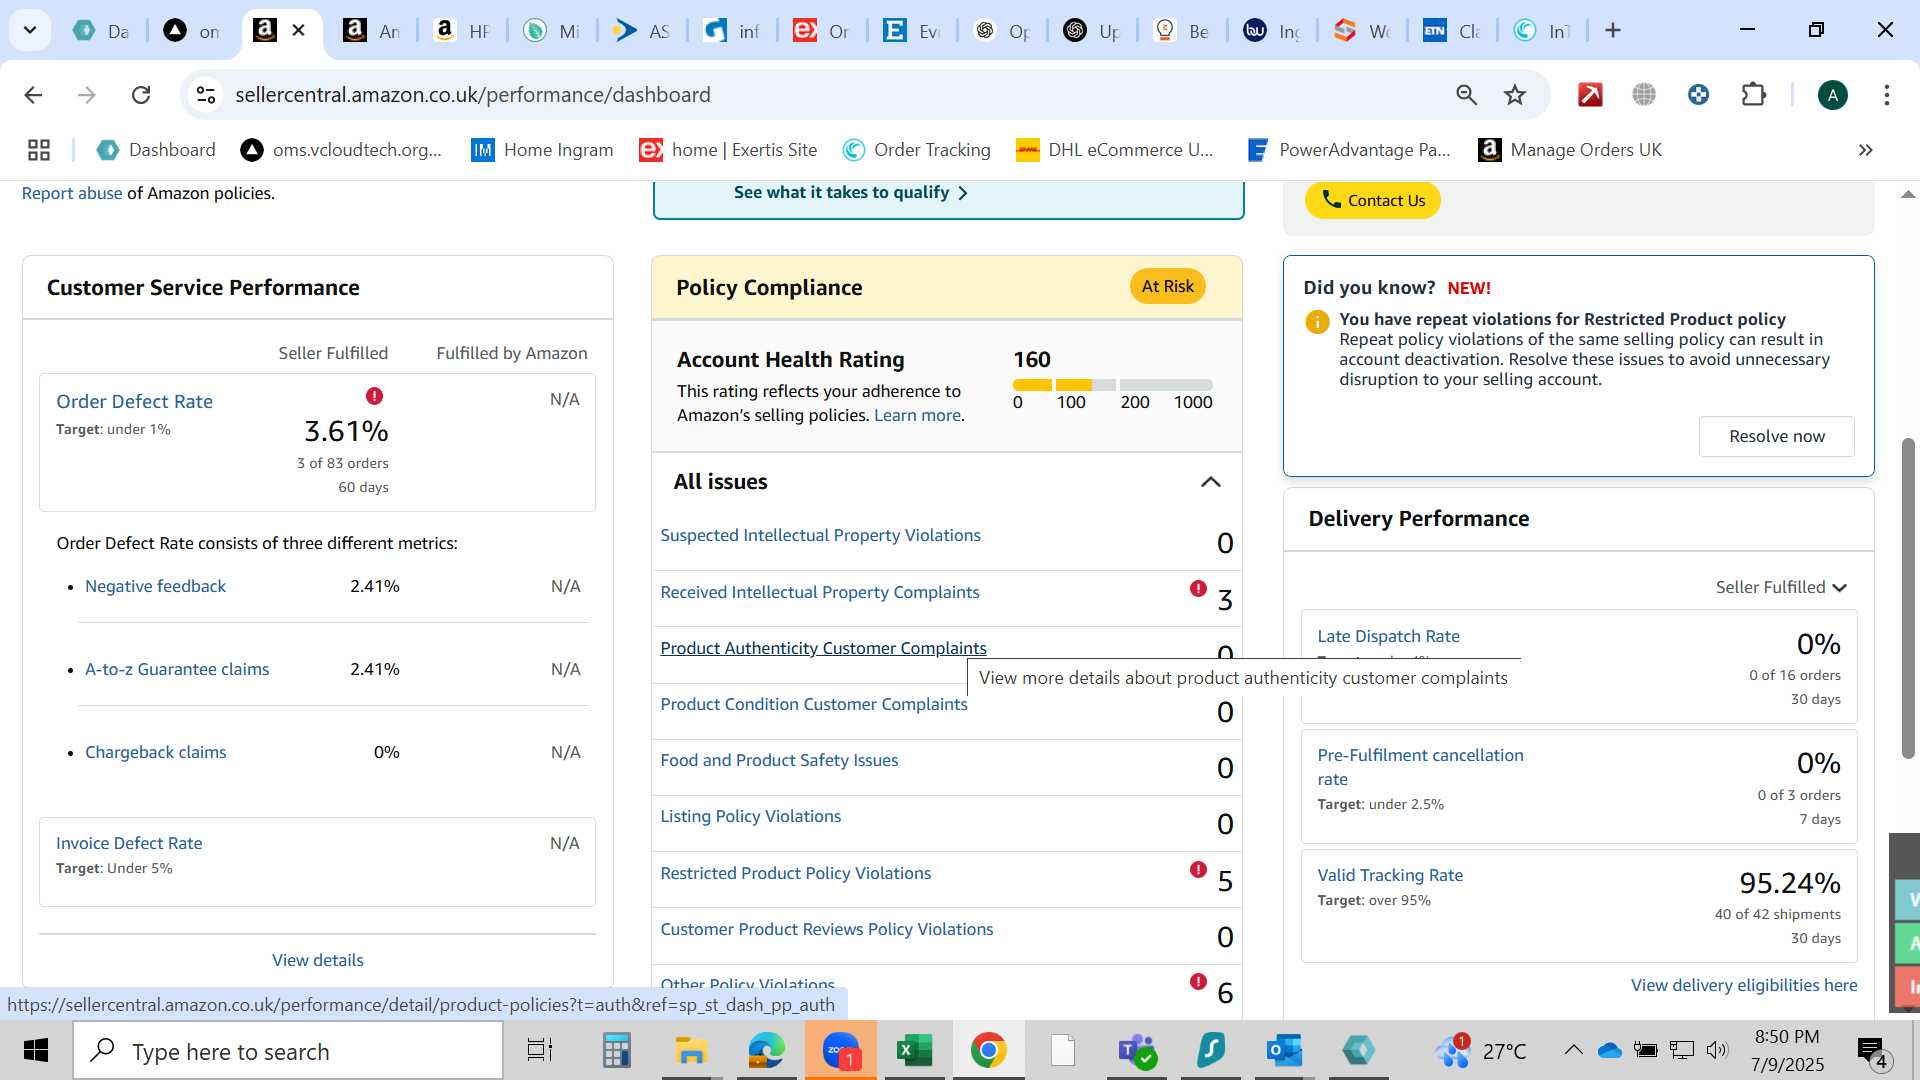Screen dimensions: 1920x1080
Task: Click the browser back arrow
Action: point(33,95)
